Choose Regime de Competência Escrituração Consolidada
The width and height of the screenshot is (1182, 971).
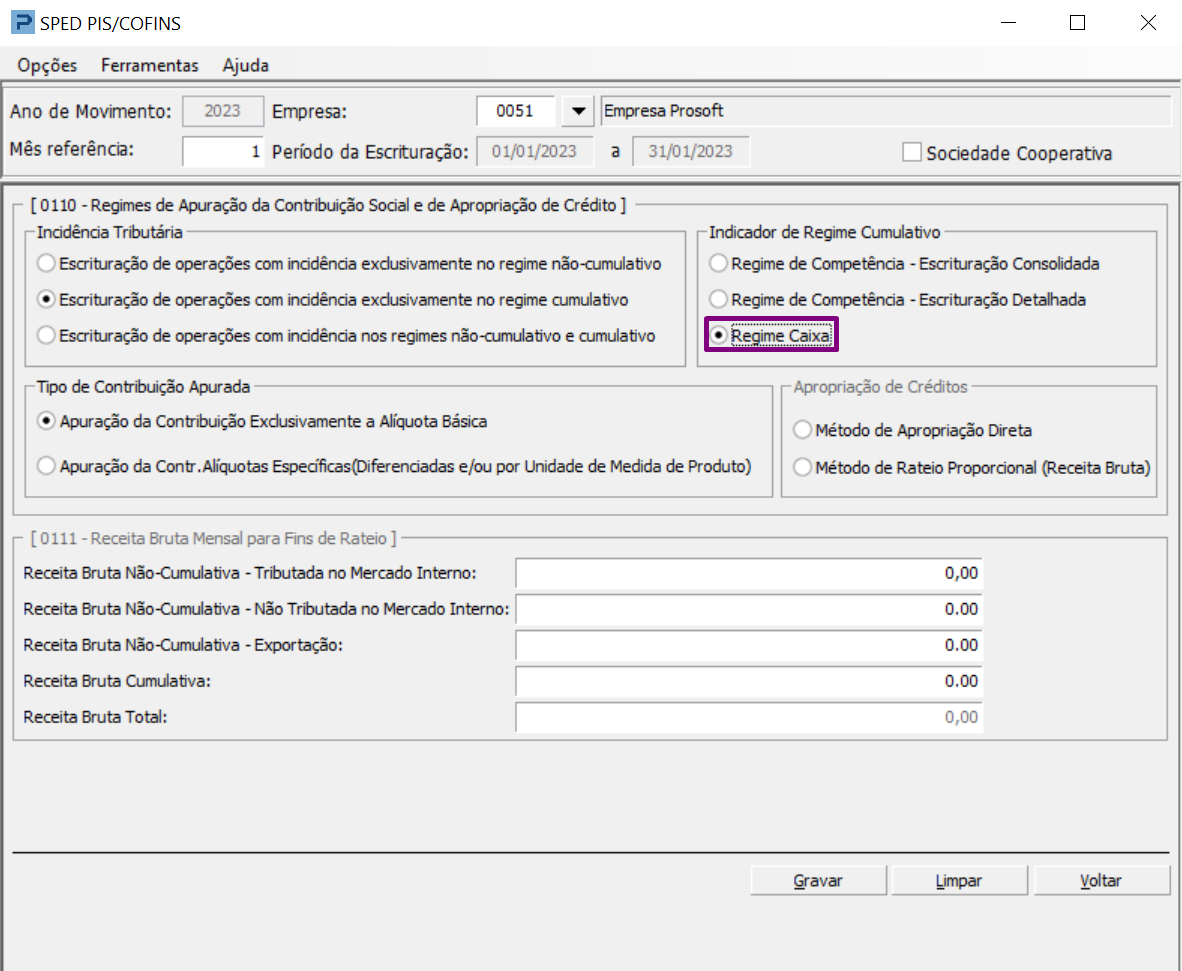718,264
